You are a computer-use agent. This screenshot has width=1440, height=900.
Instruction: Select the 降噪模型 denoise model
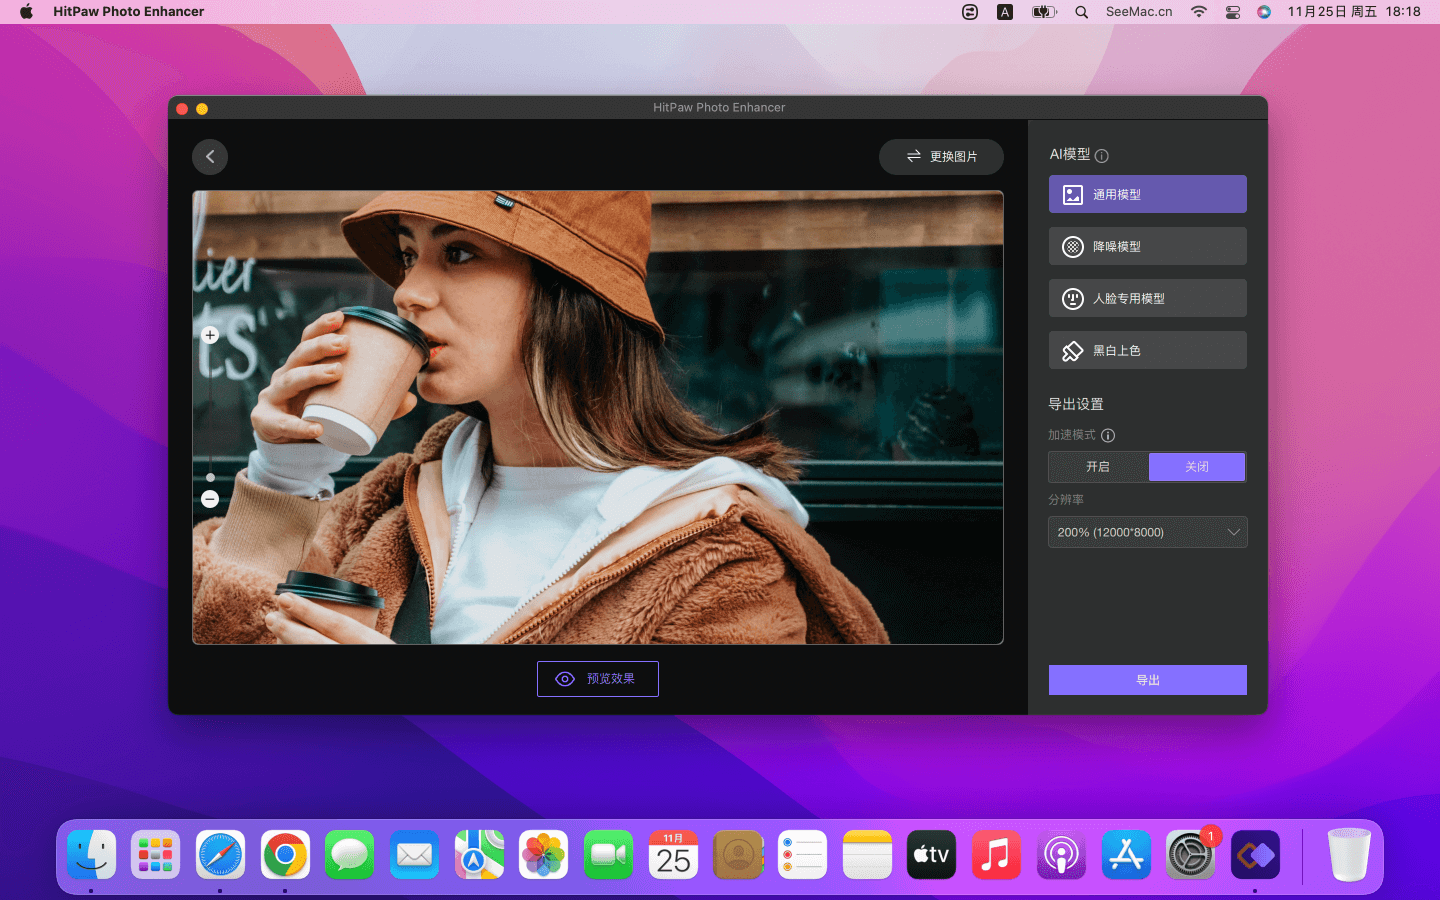click(x=1147, y=247)
